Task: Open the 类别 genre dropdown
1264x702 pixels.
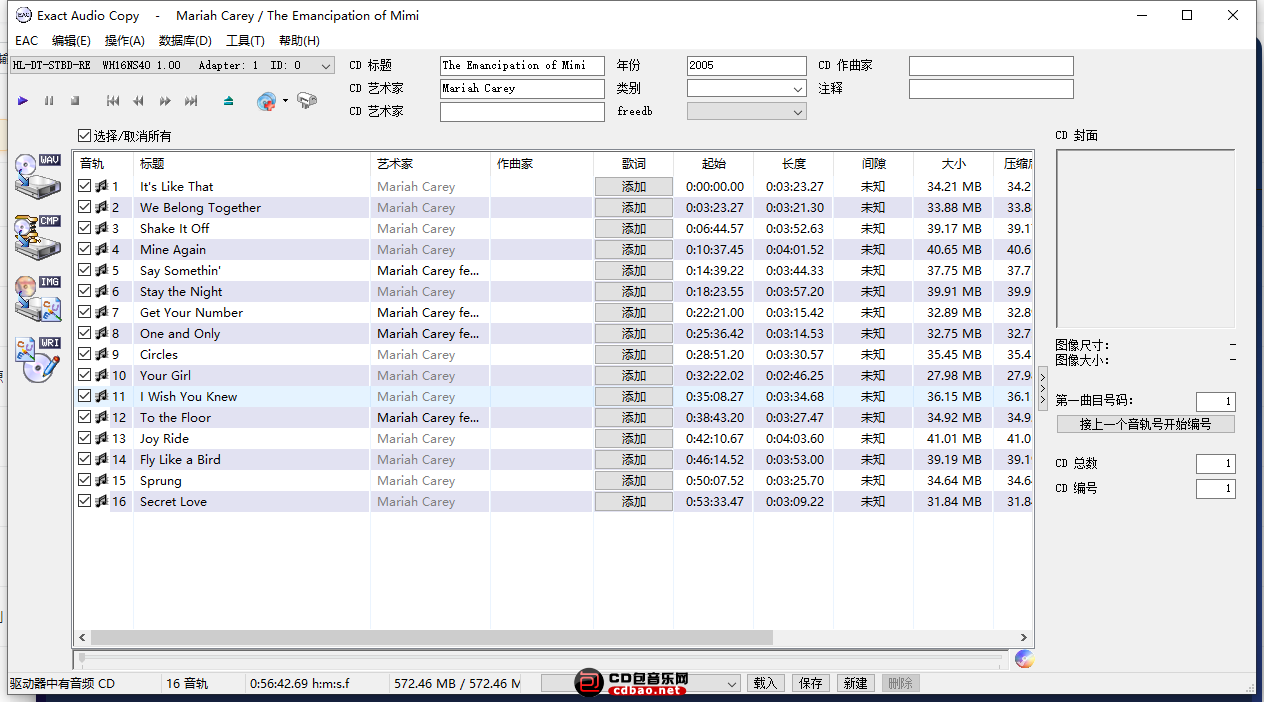Action: [746, 89]
